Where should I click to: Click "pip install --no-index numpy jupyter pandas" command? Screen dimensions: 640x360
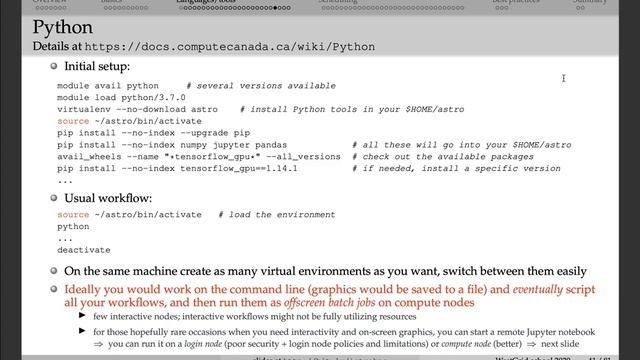click(172, 145)
